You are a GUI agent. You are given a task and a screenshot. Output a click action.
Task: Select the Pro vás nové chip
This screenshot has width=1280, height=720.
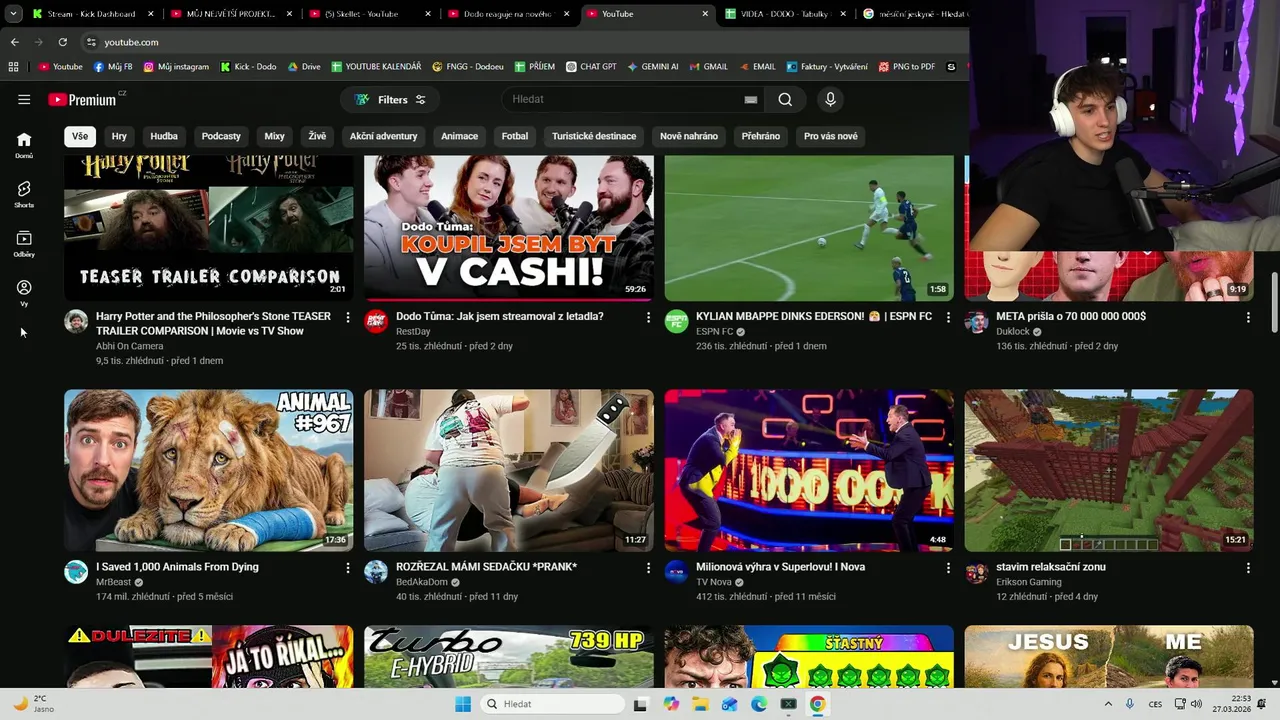[x=831, y=136]
